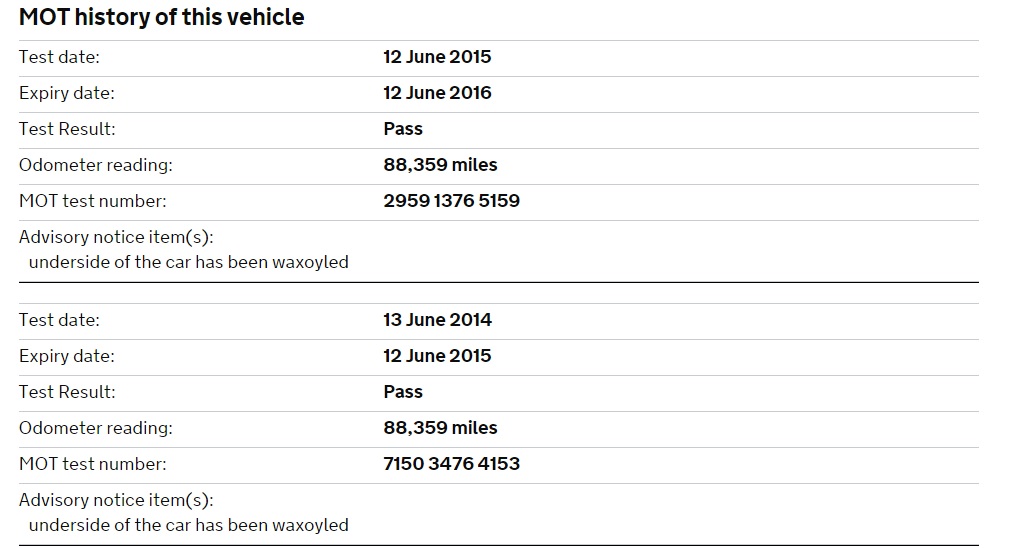1011x548 pixels.
Task: Select the test date 13 June 2014
Action: tap(437, 320)
